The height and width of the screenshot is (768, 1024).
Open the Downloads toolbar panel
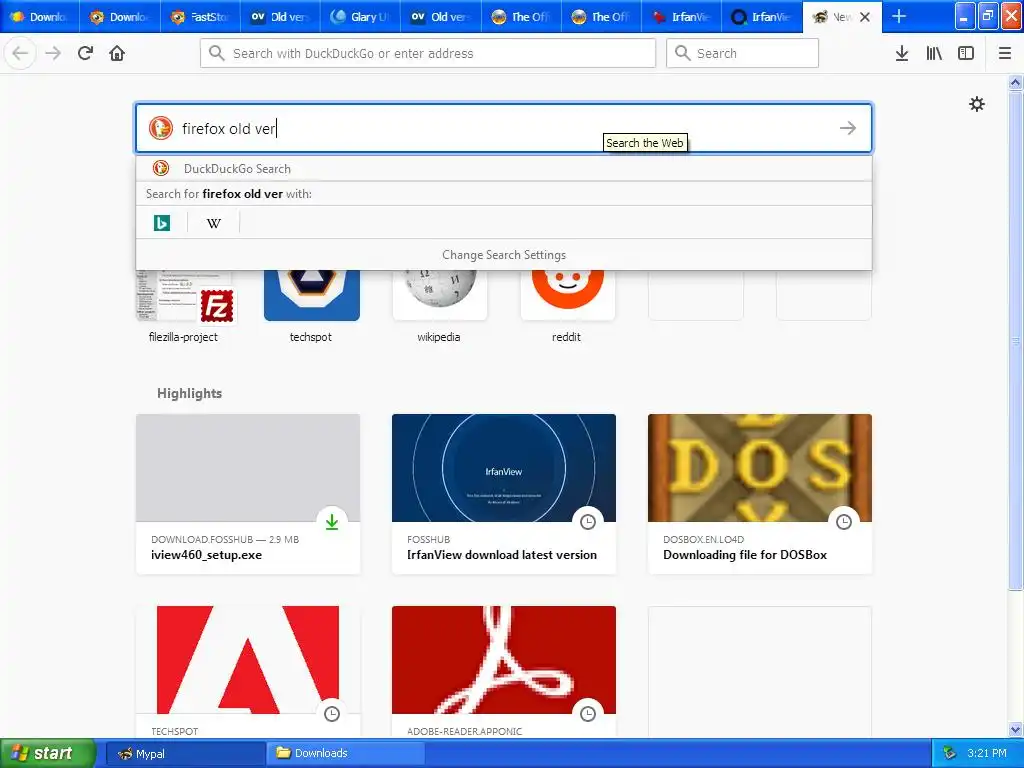point(902,53)
